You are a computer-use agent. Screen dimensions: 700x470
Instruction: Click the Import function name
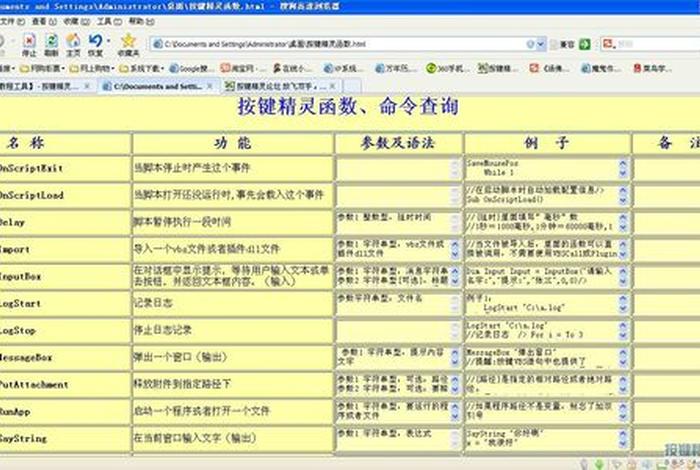click(15, 250)
